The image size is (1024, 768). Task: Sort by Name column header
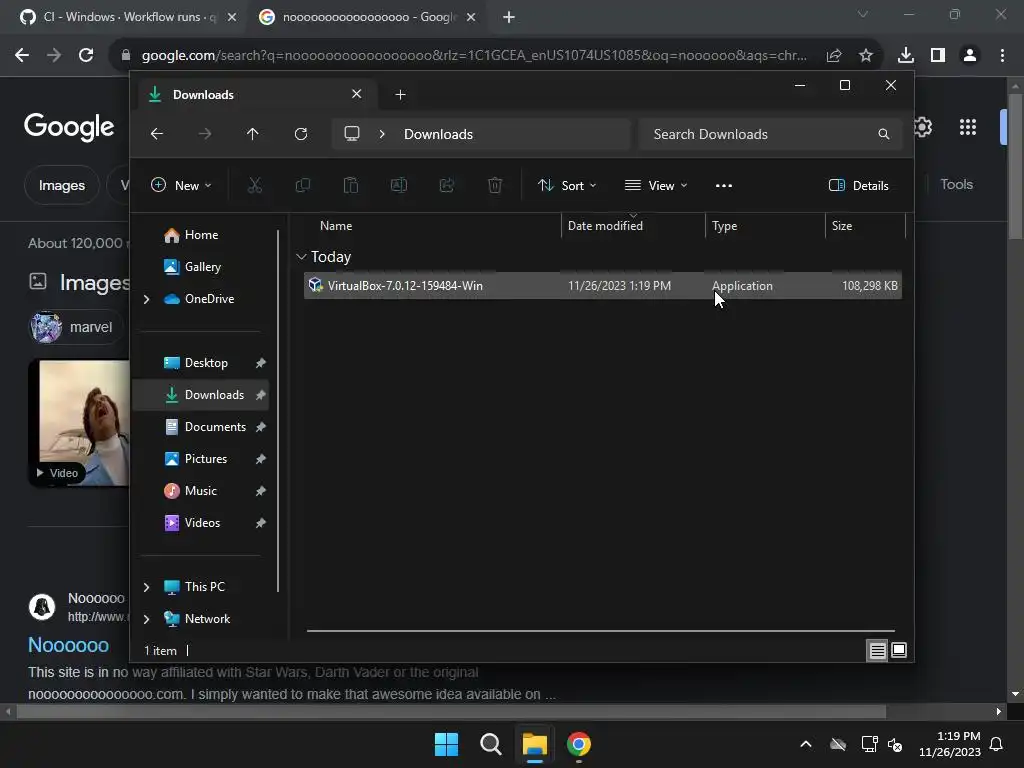(x=431, y=226)
